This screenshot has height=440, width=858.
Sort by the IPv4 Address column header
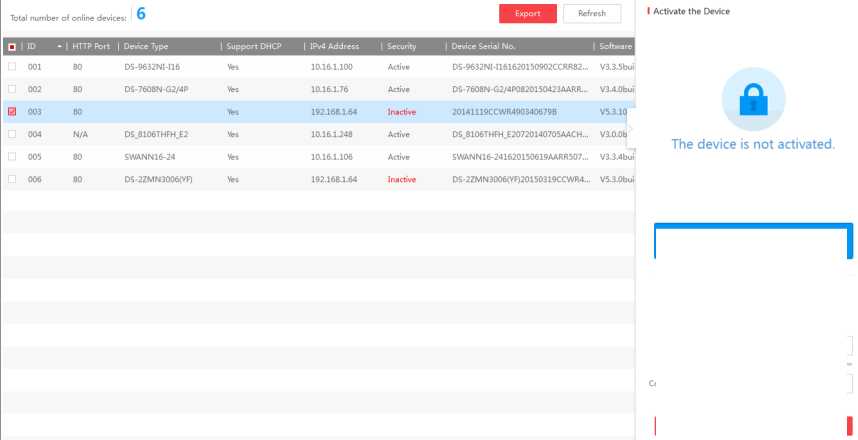click(x=336, y=47)
